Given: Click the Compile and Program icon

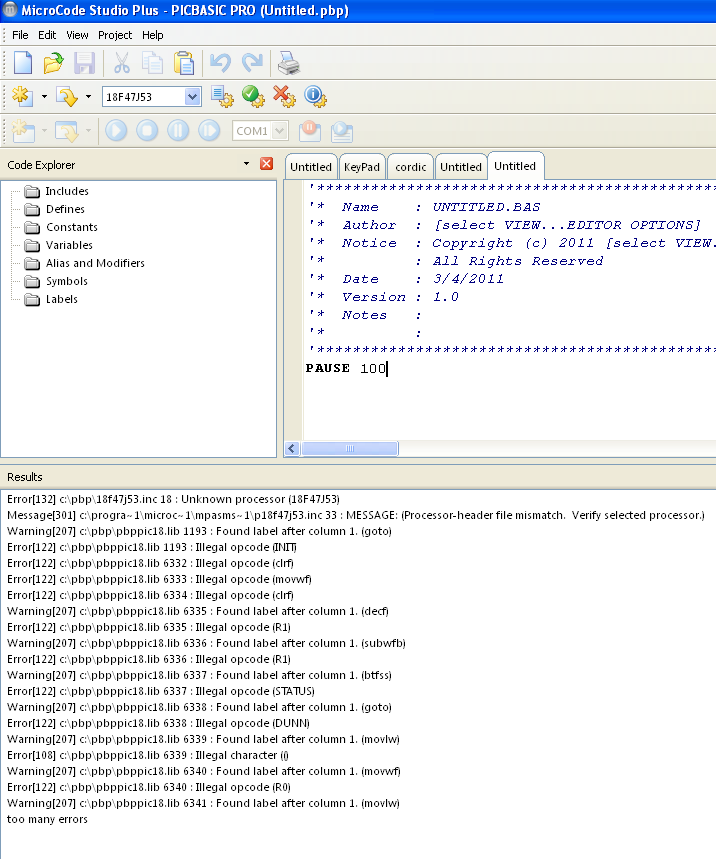Looking at the screenshot, I should coord(67,97).
